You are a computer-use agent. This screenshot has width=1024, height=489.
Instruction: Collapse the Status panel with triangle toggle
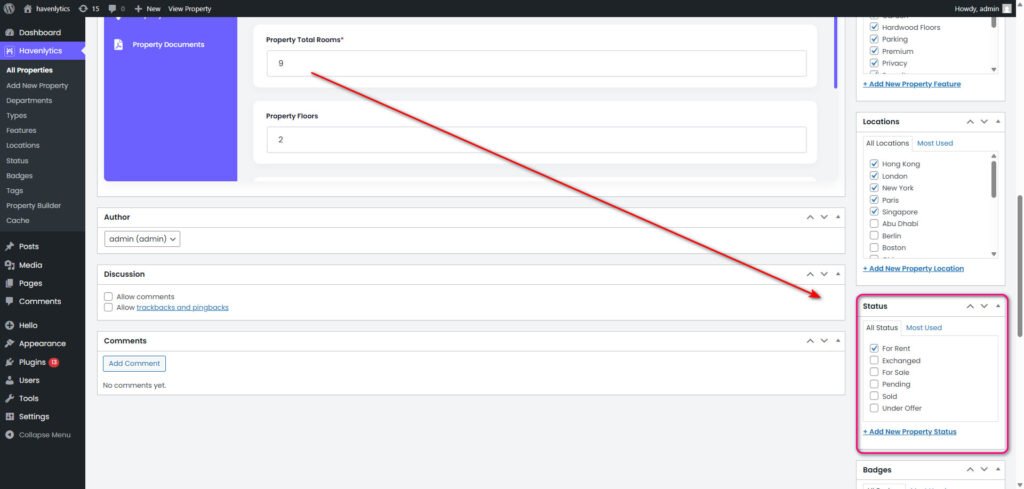click(997, 306)
